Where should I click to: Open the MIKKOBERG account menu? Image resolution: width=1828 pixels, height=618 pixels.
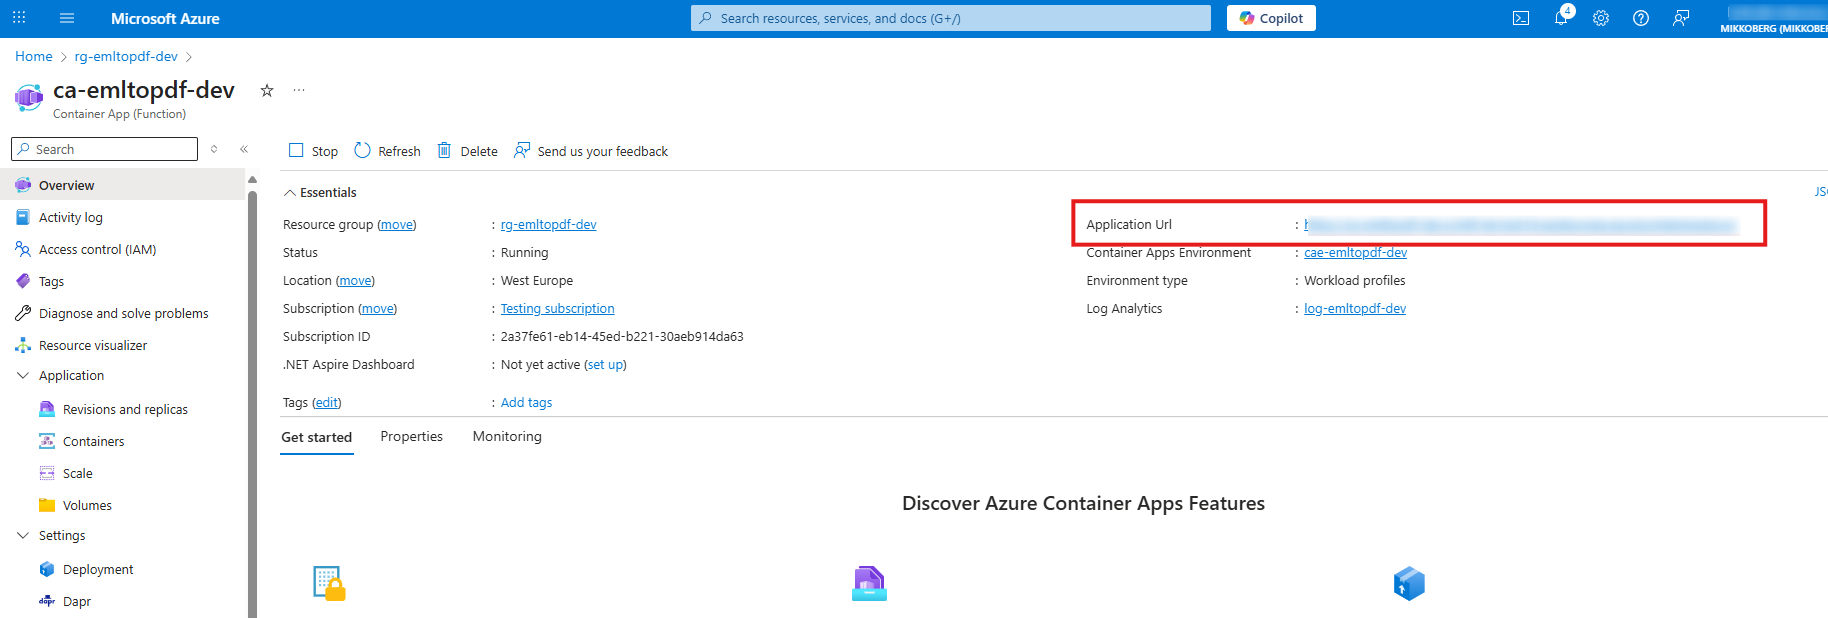coord(1773,19)
